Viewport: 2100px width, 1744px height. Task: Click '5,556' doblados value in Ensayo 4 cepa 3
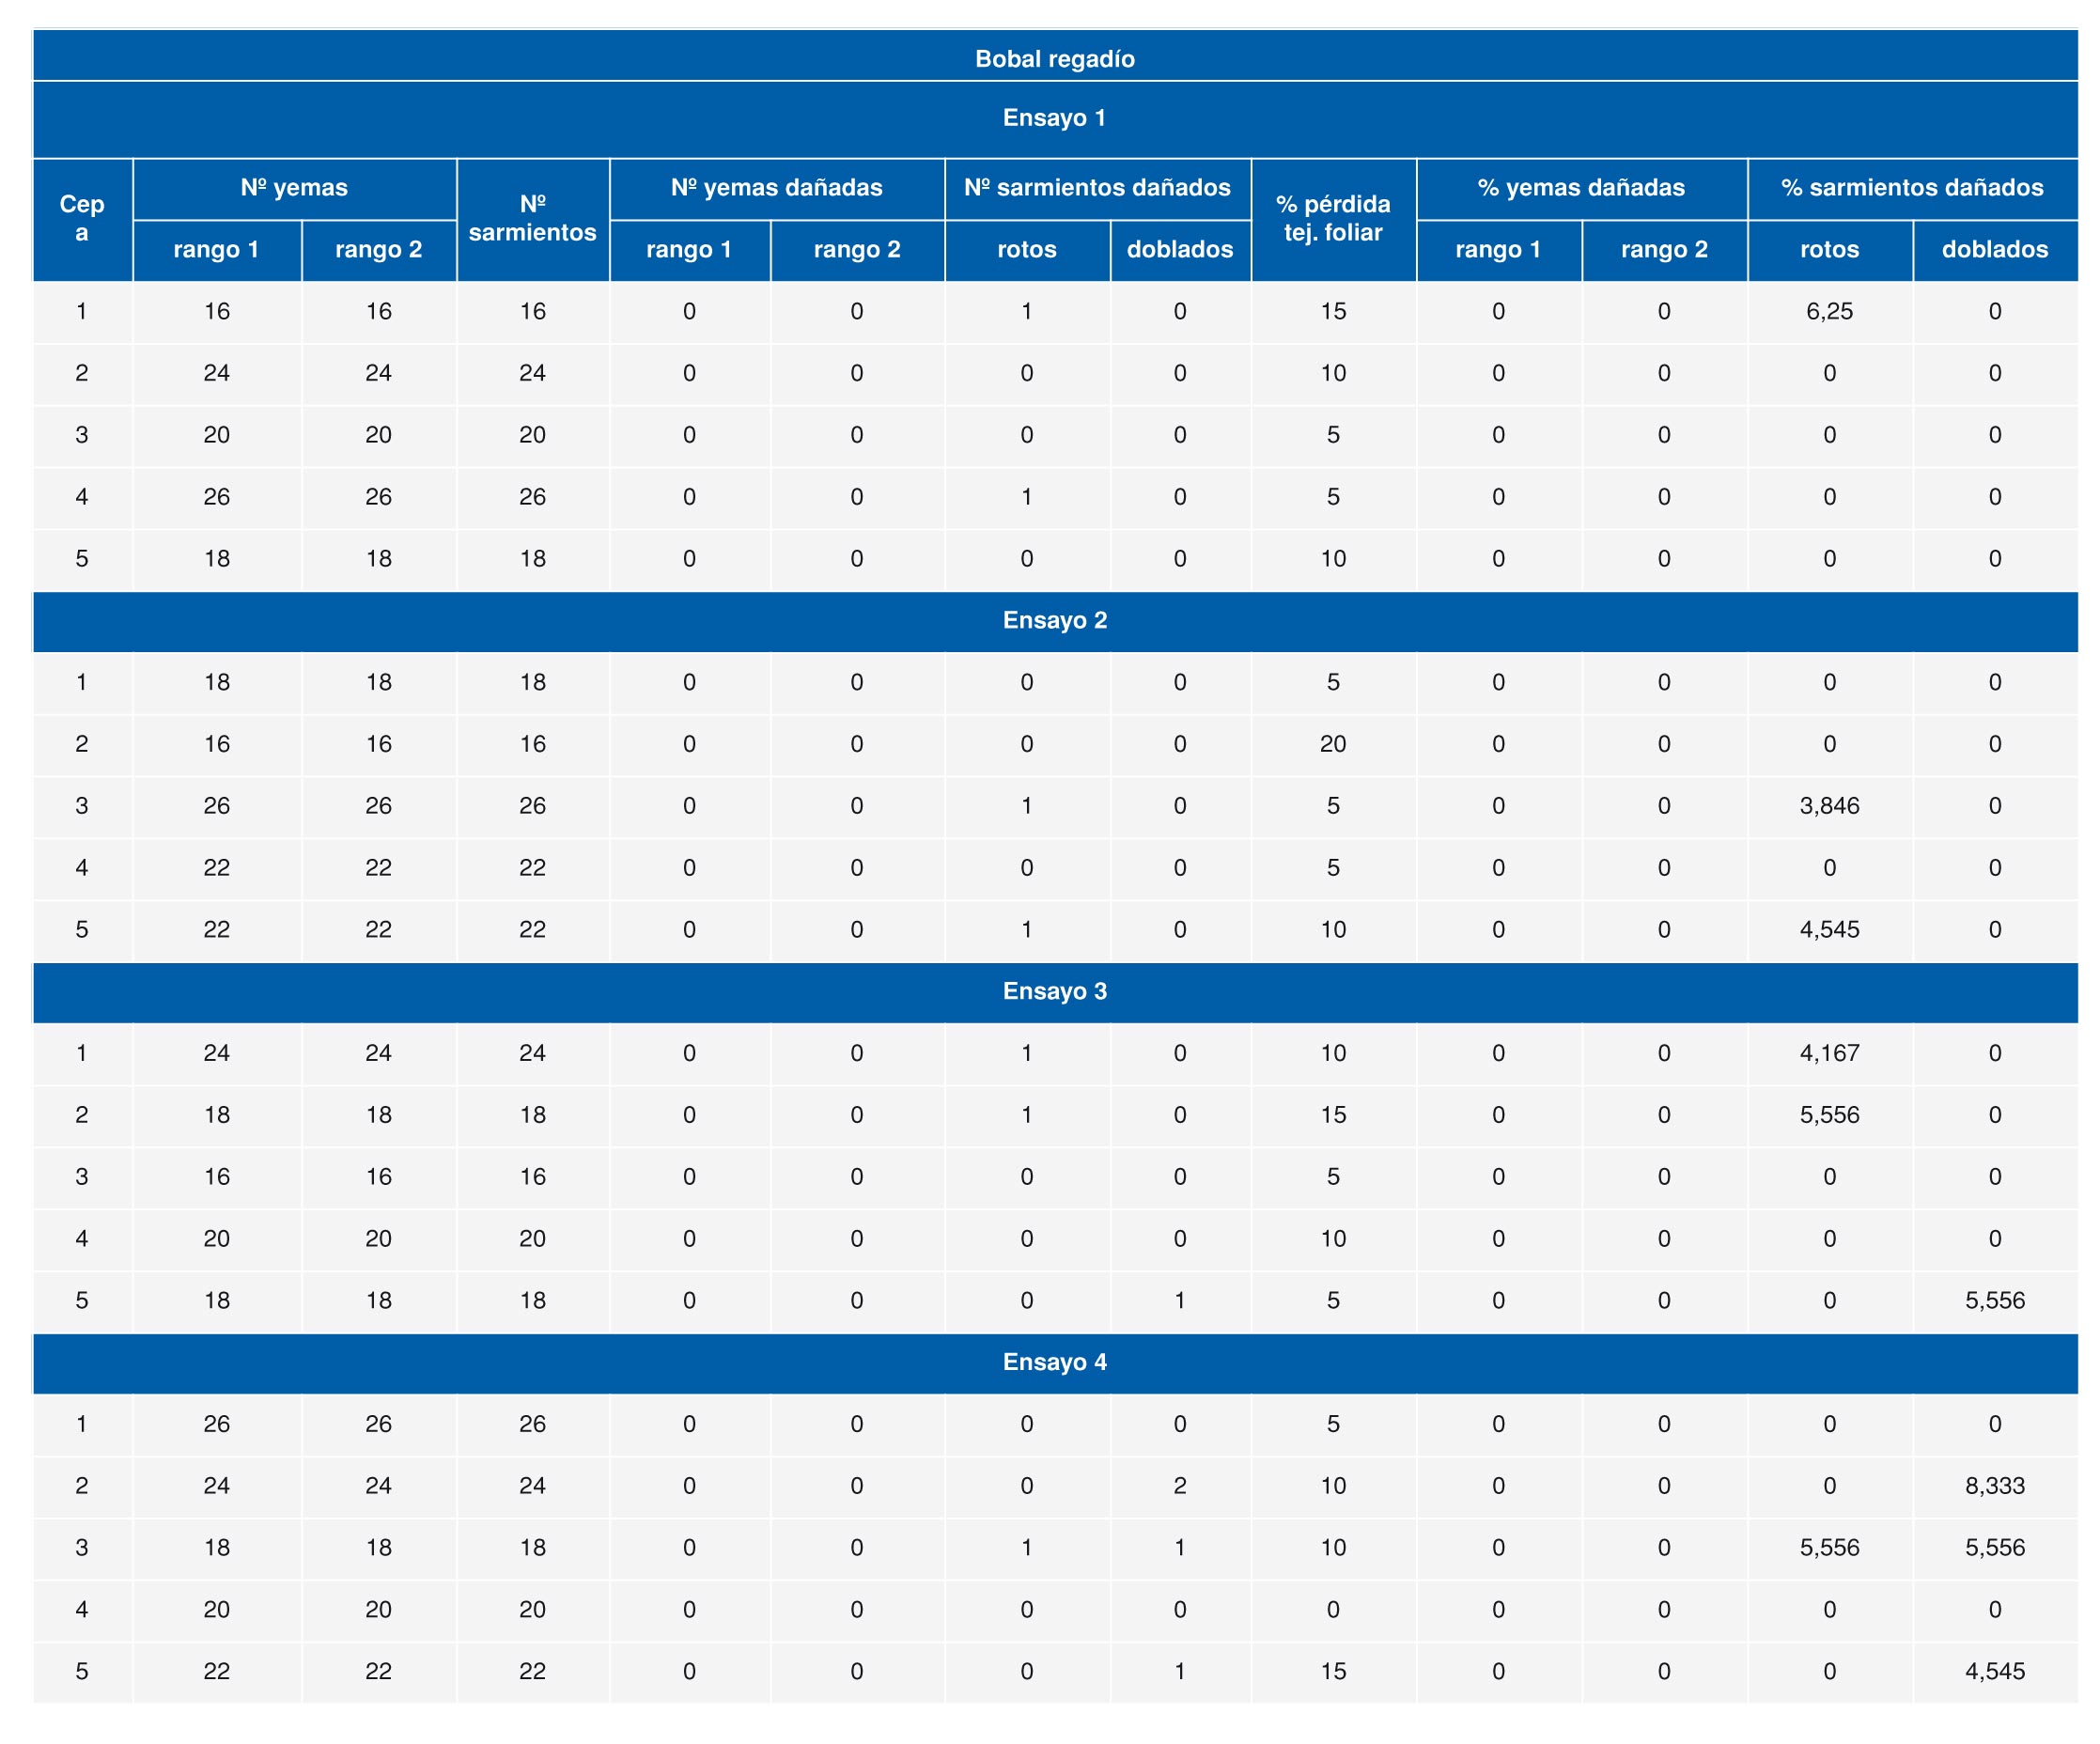[1995, 1548]
